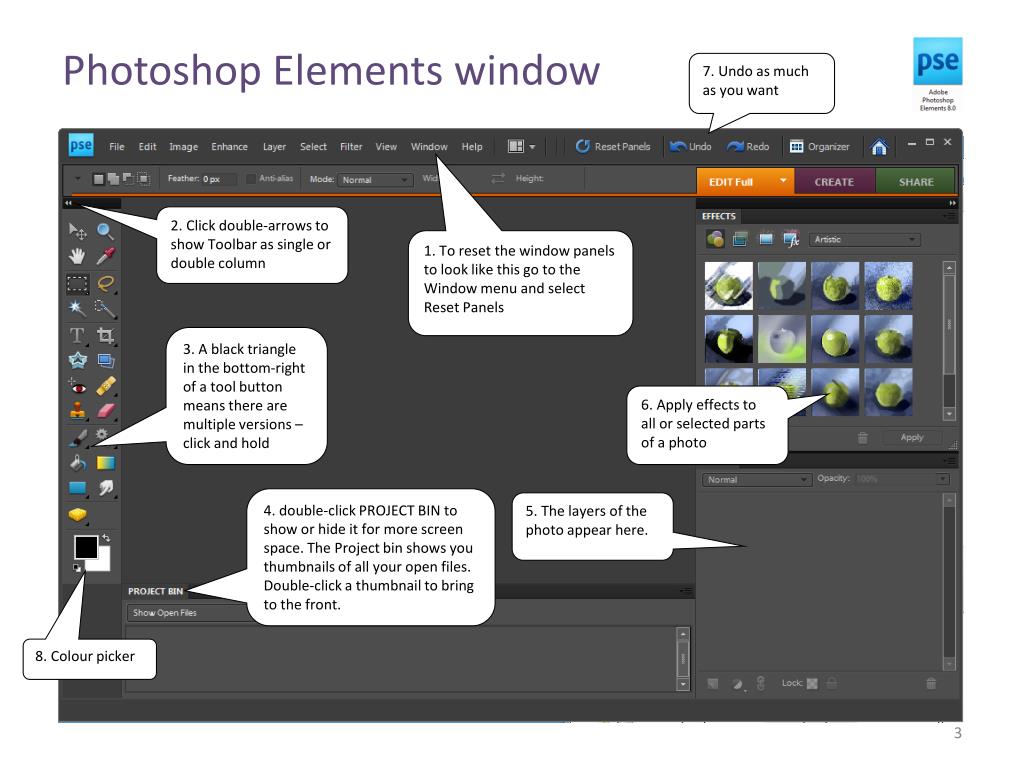Open the layer blend mode Normal dropdown
Screen dimensions: 1024x768
[x=756, y=479]
